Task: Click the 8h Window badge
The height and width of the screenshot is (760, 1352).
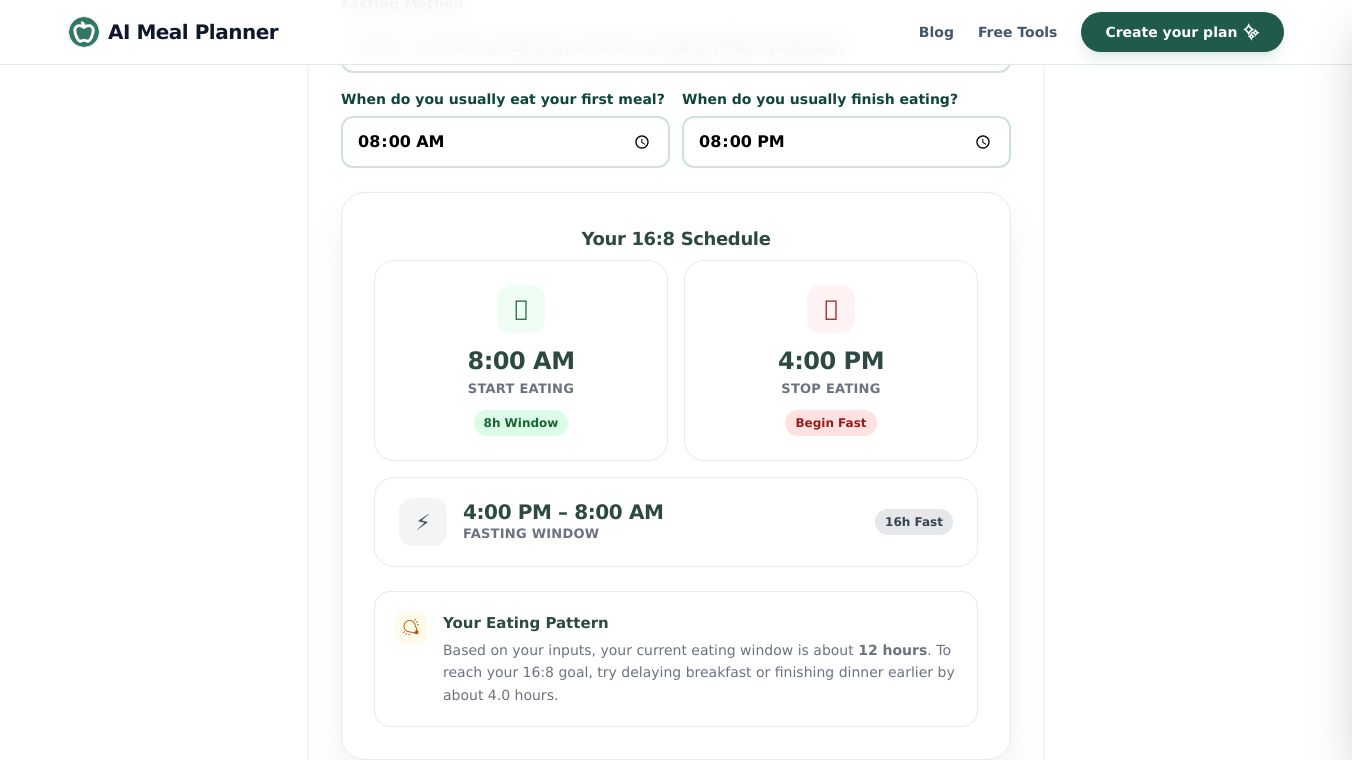Action: point(521,423)
